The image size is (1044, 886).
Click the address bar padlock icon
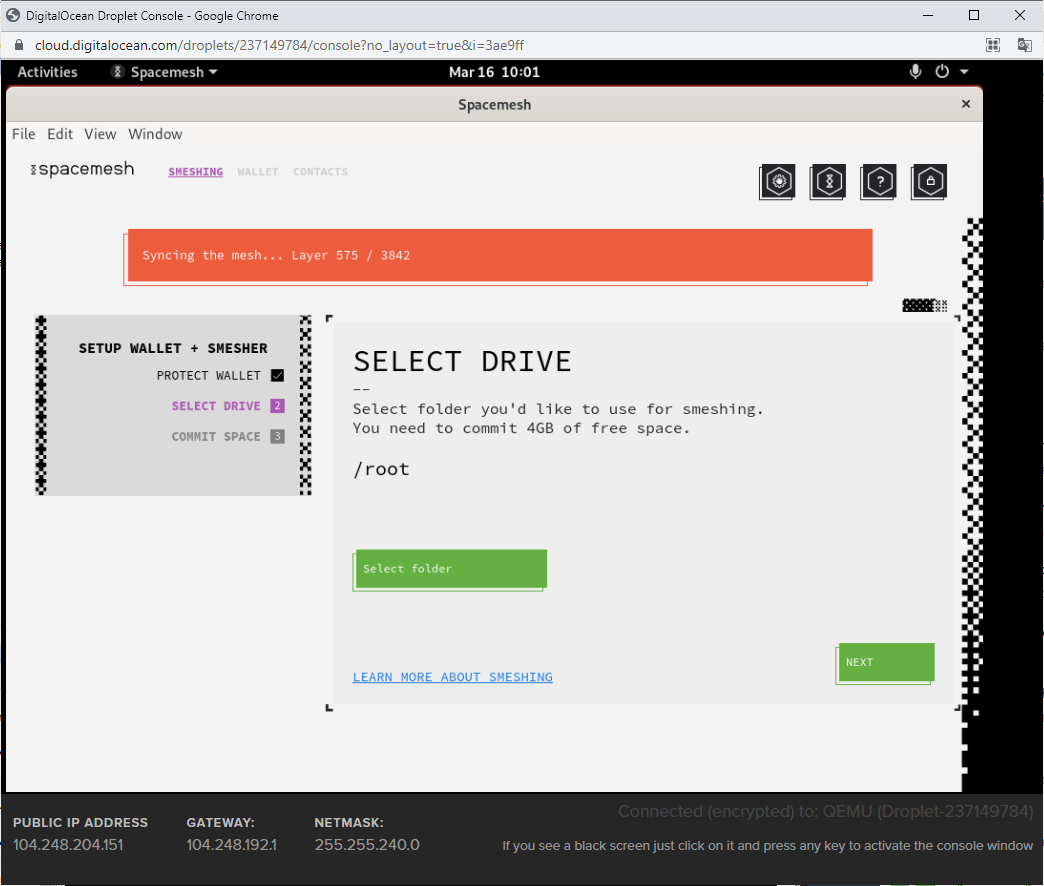18,45
